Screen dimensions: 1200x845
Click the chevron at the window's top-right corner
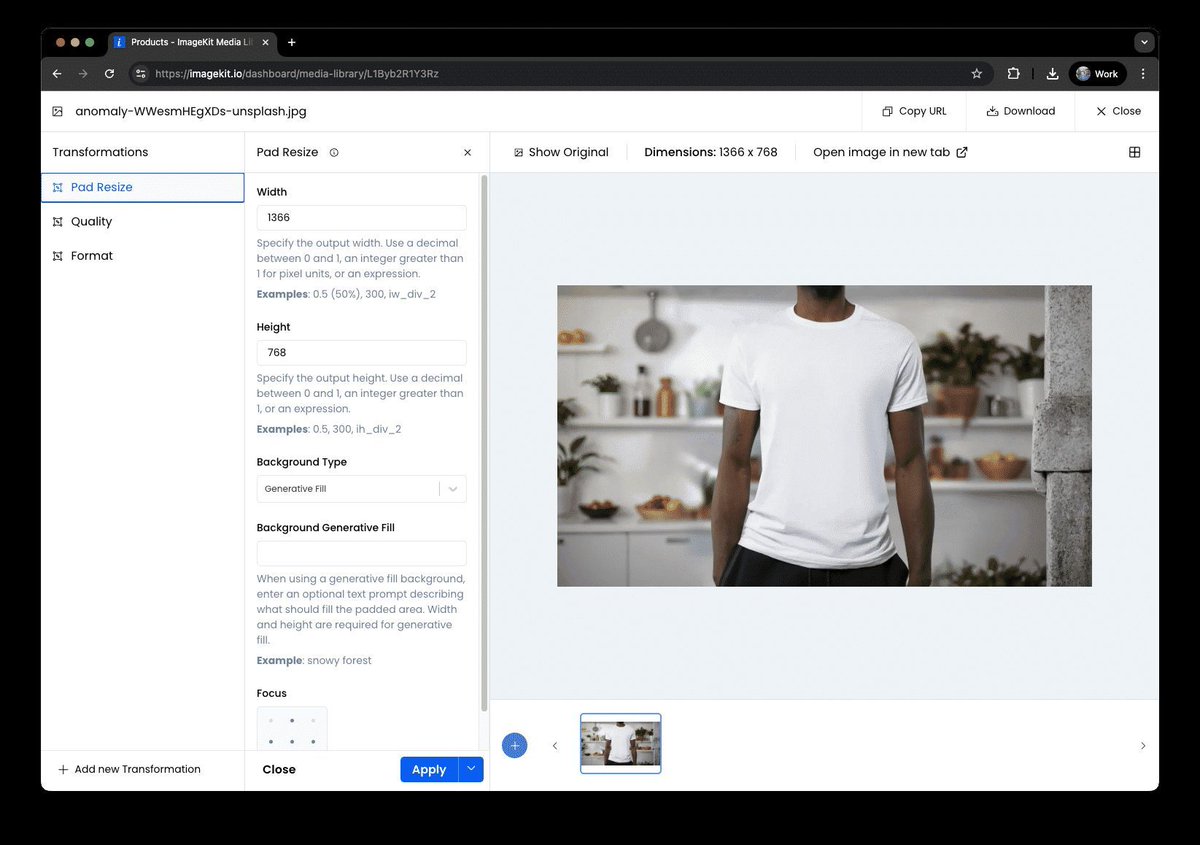tap(1143, 41)
